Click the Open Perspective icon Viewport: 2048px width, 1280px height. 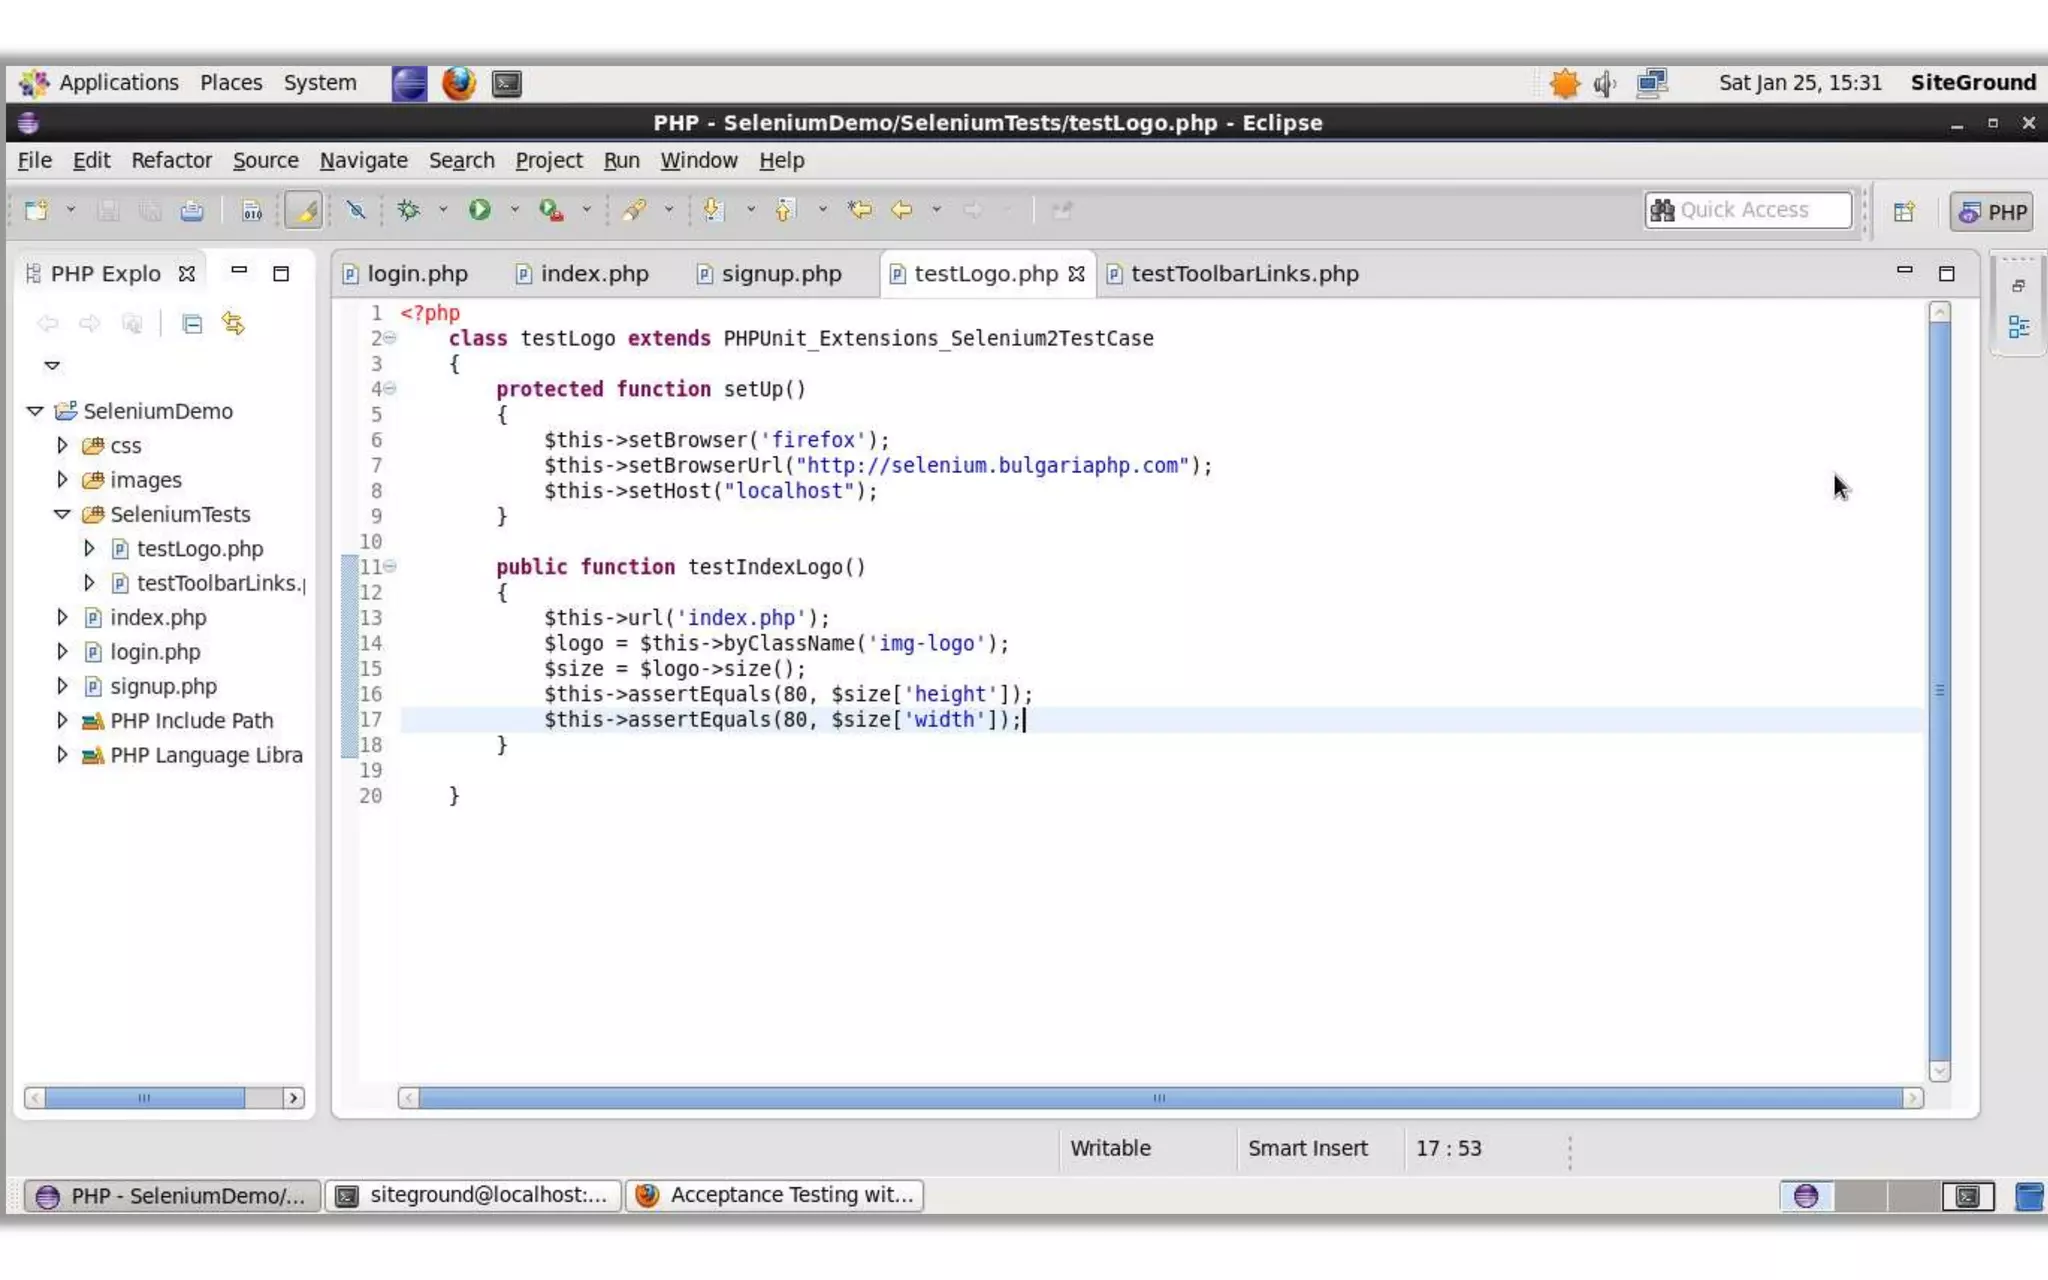(1904, 212)
